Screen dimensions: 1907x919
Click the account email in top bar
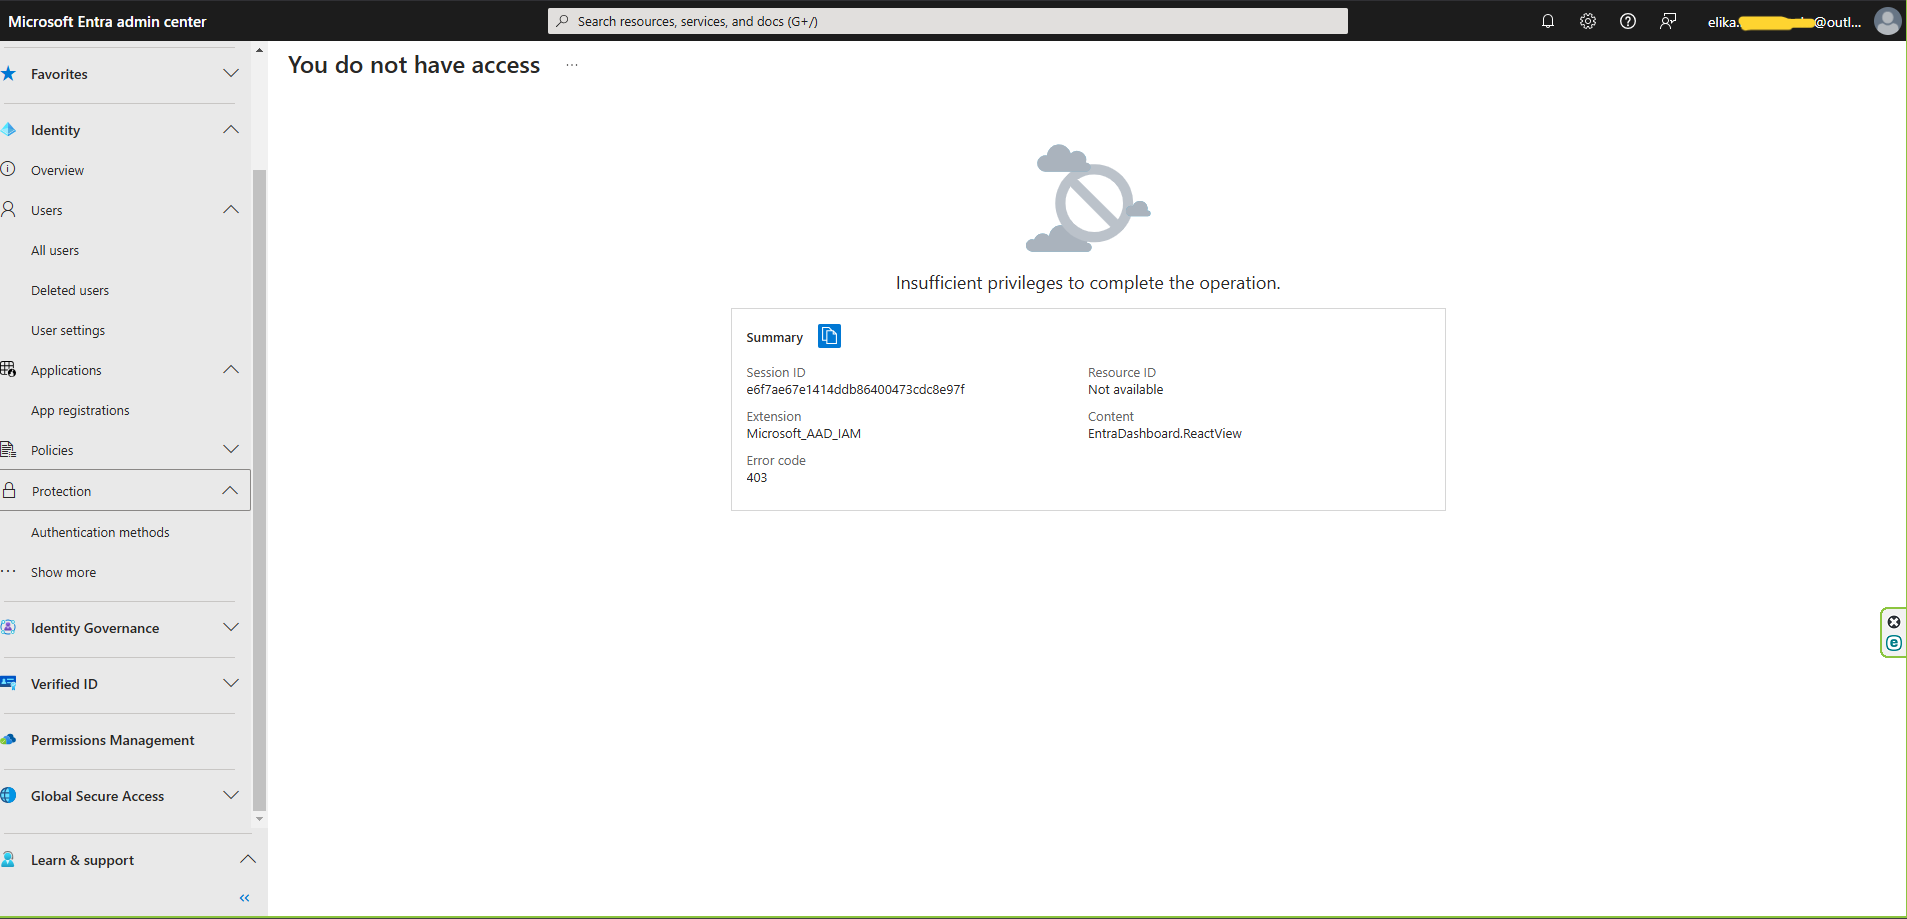(1784, 22)
